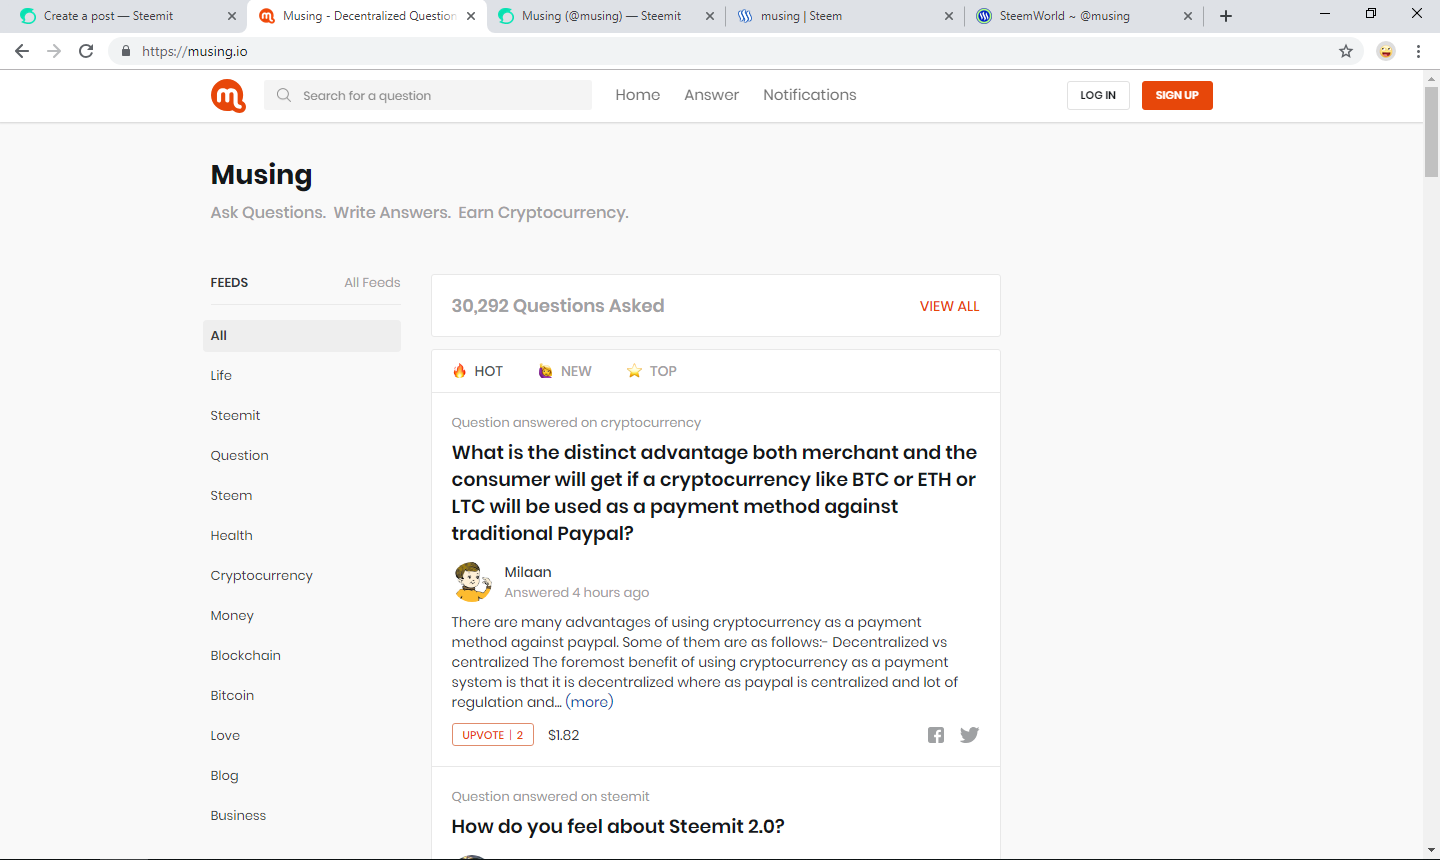Click Question answered on steemit label
The height and width of the screenshot is (860, 1440).
[550, 797]
